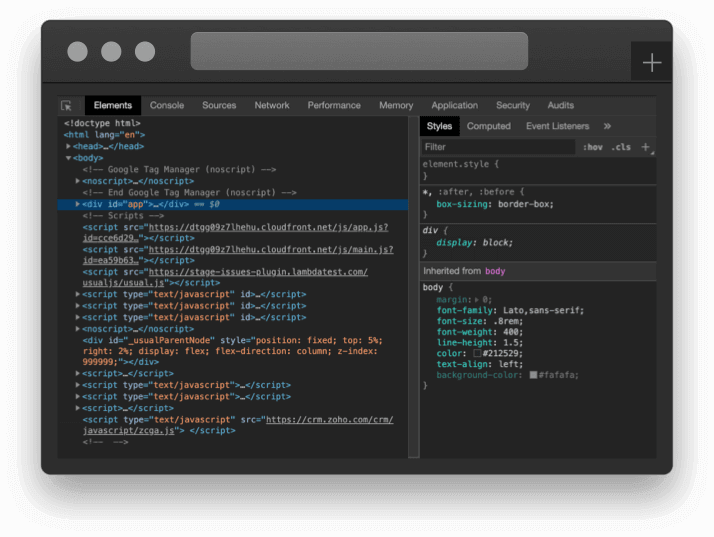This screenshot has height=537, width=714.
Task: Open color picker for #fafafa swatch
Action: pos(533,375)
